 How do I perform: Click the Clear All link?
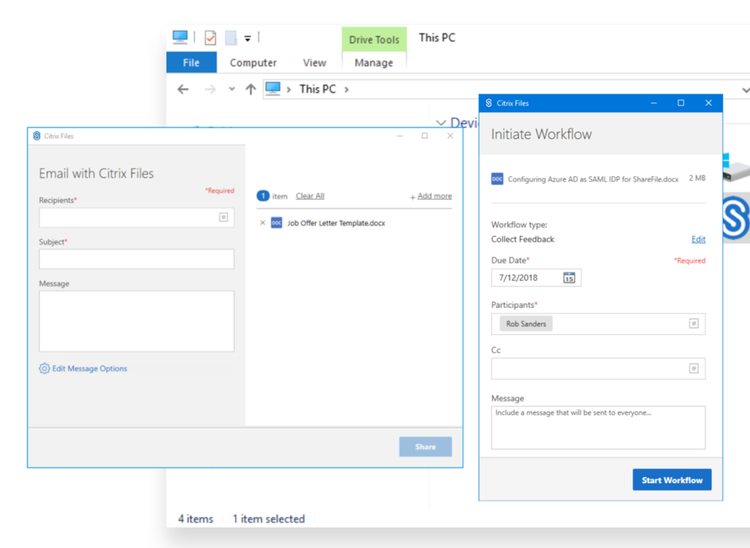310,196
